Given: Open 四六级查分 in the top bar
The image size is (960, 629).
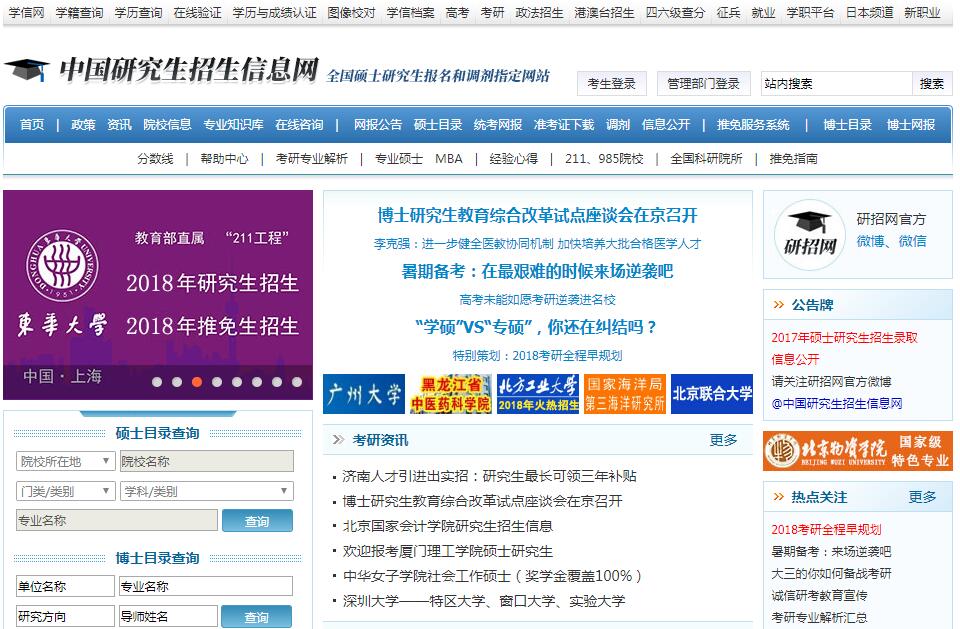Looking at the screenshot, I should [x=675, y=12].
